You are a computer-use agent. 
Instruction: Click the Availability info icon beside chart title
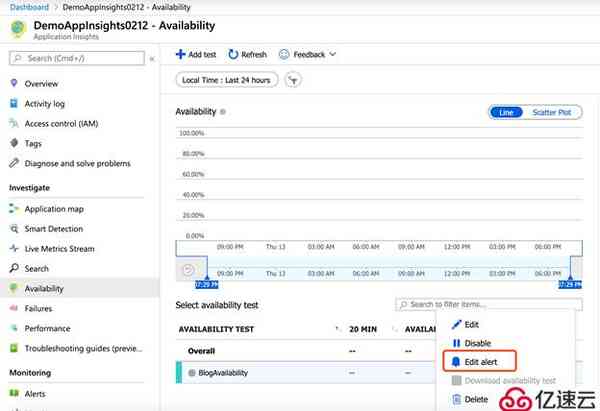(x=223, y=112)
